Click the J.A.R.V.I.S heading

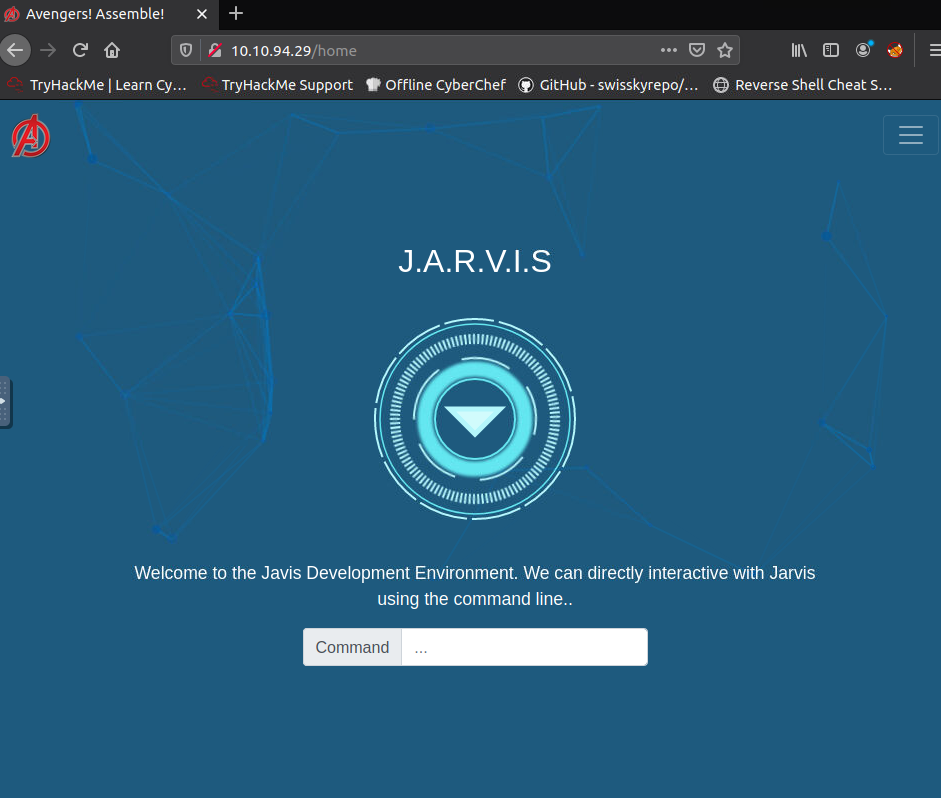point(475,261)
